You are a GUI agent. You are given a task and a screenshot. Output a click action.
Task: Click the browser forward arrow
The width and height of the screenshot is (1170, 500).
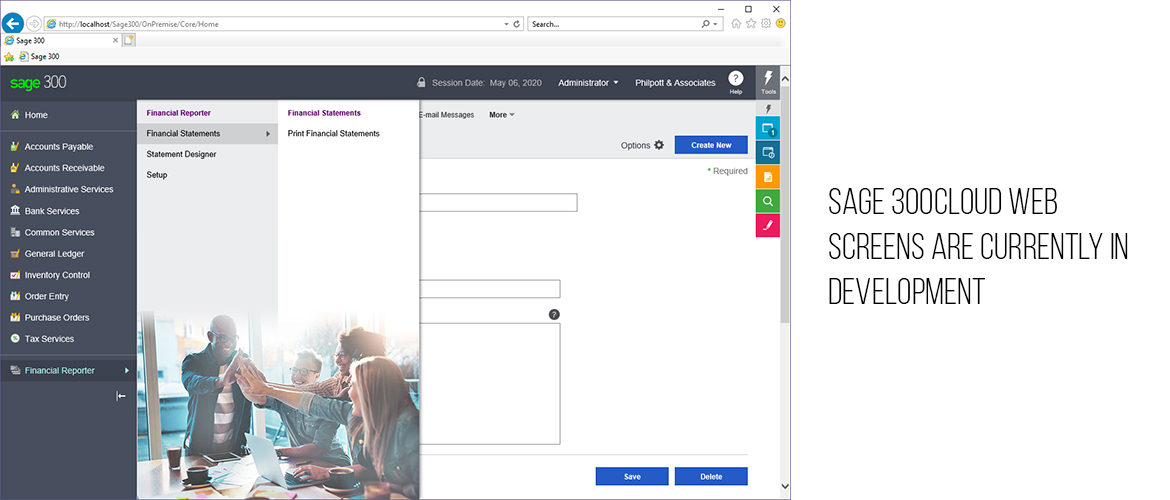[34, 24]
